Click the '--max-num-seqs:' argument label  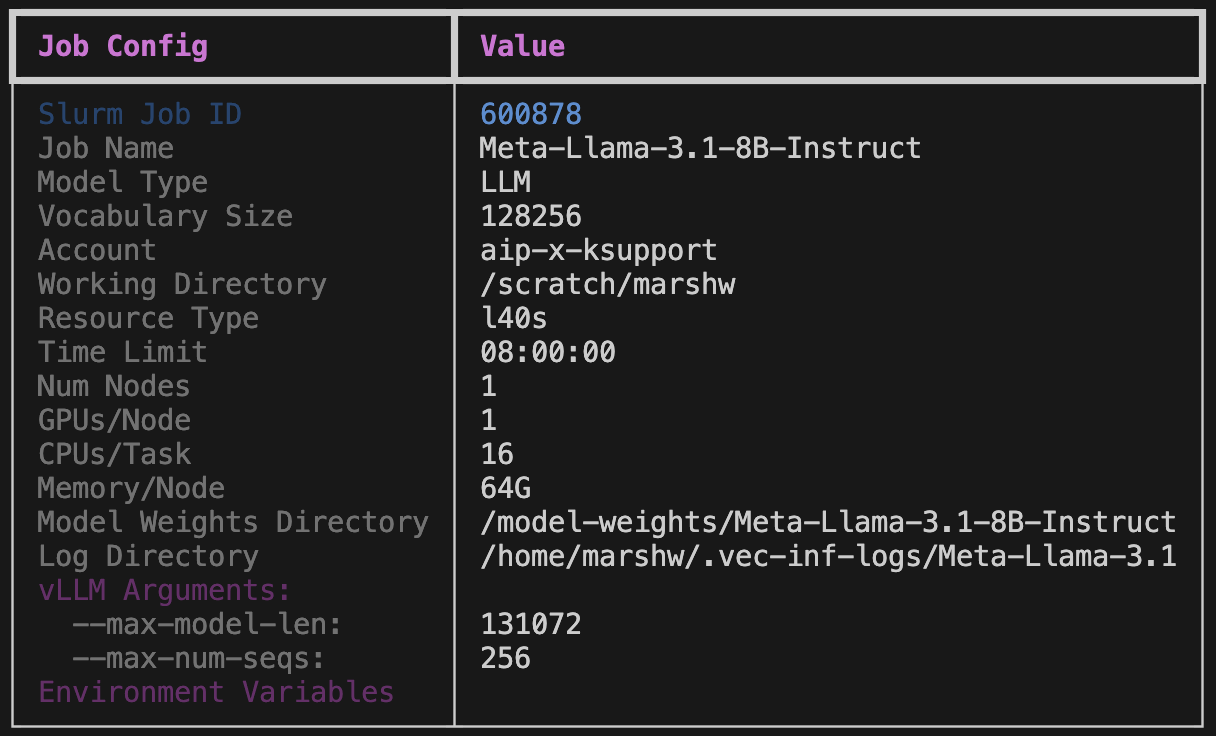tap(199, 658)
